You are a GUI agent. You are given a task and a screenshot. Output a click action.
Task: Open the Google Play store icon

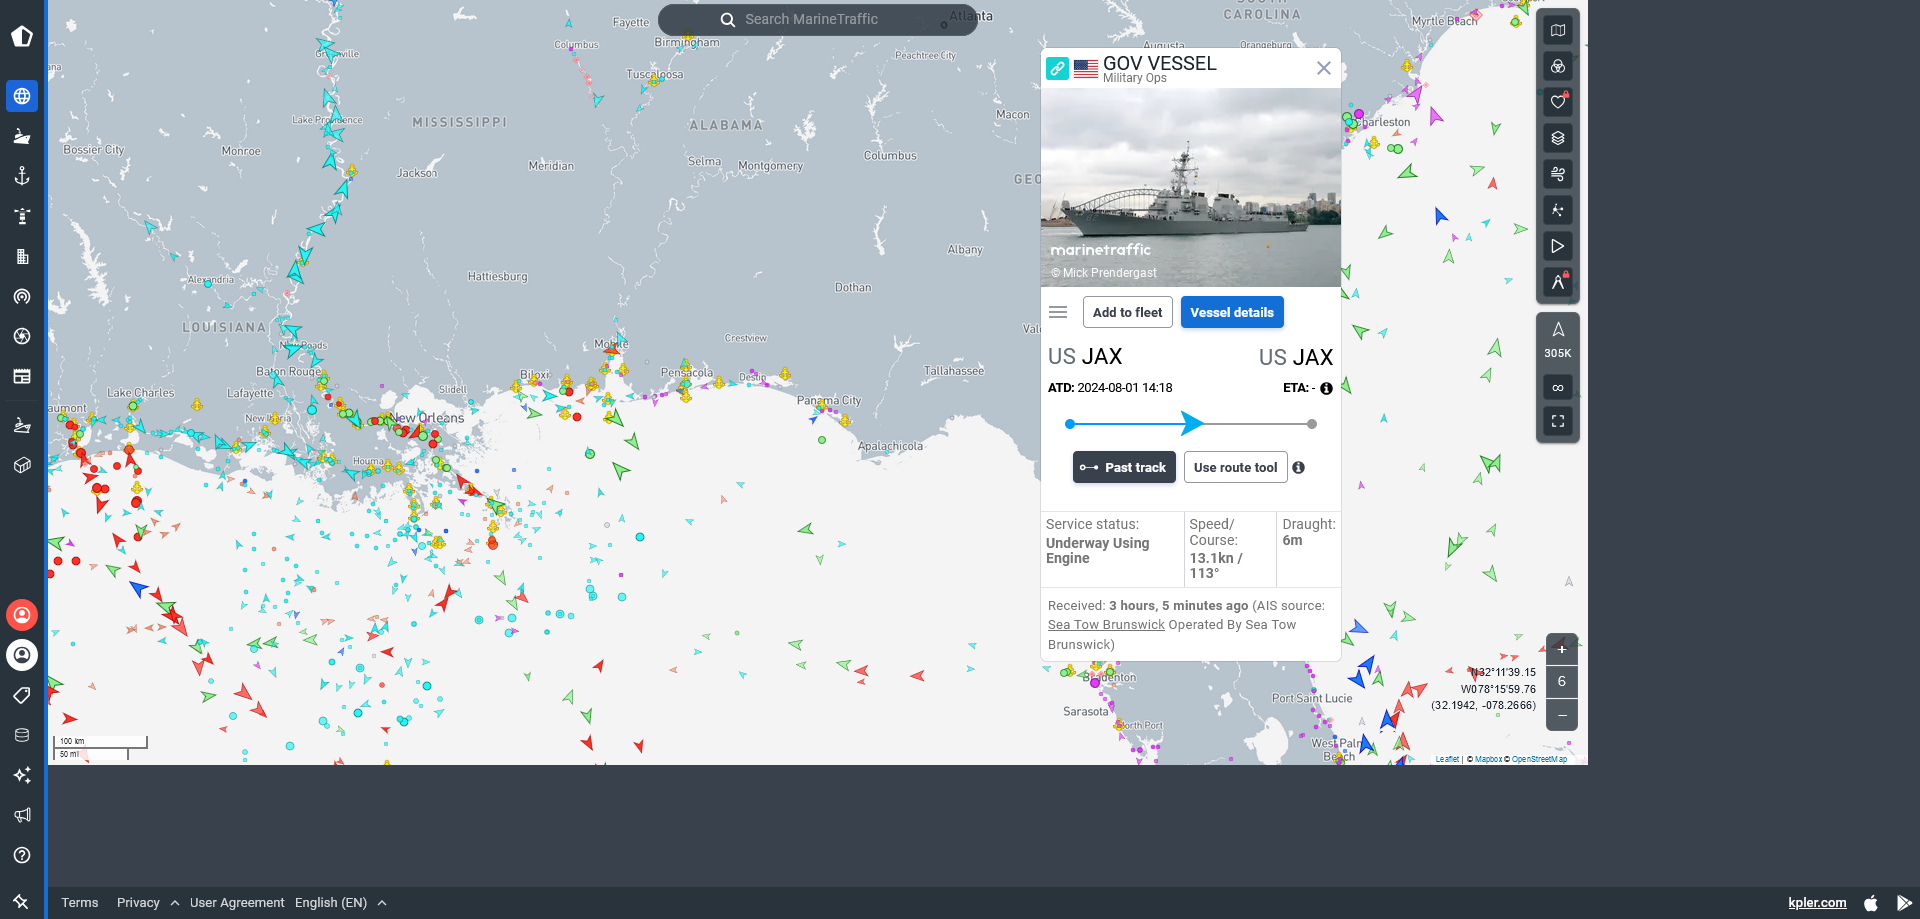click(x=1904, y=903)
